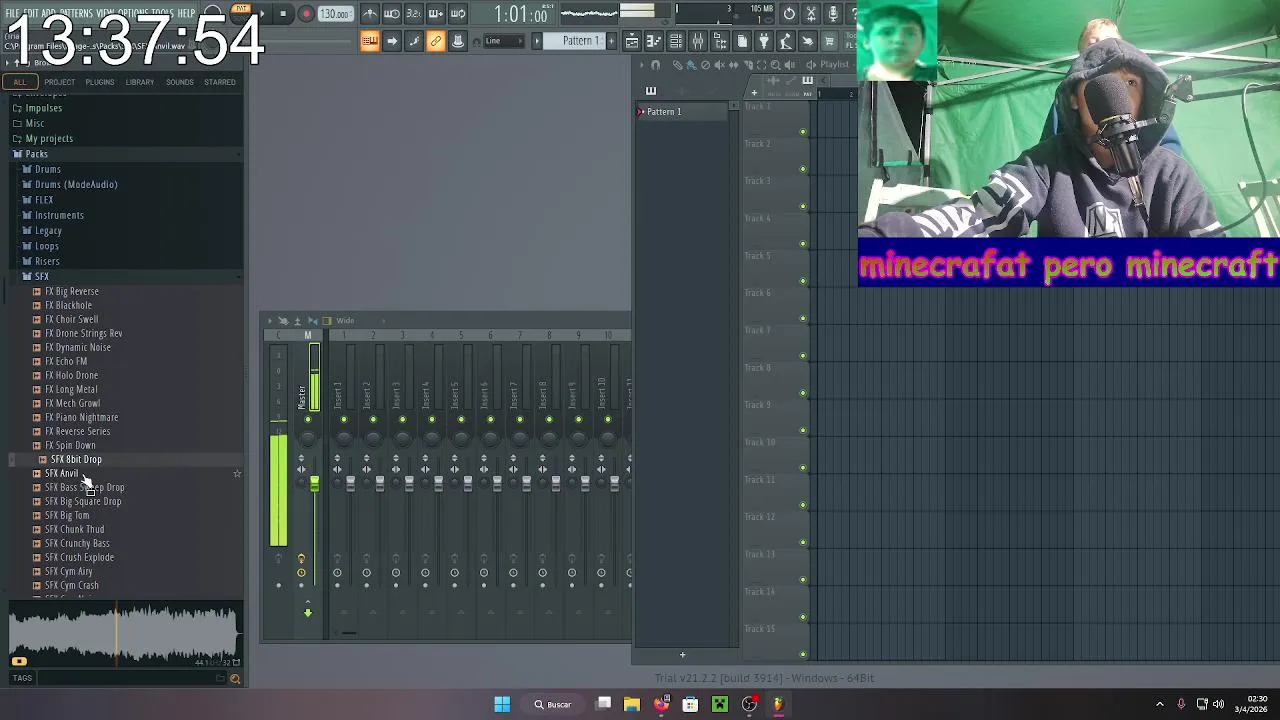Toggle the overdub recording icon
Screen dimensions: 1280x720
point(436,14)
